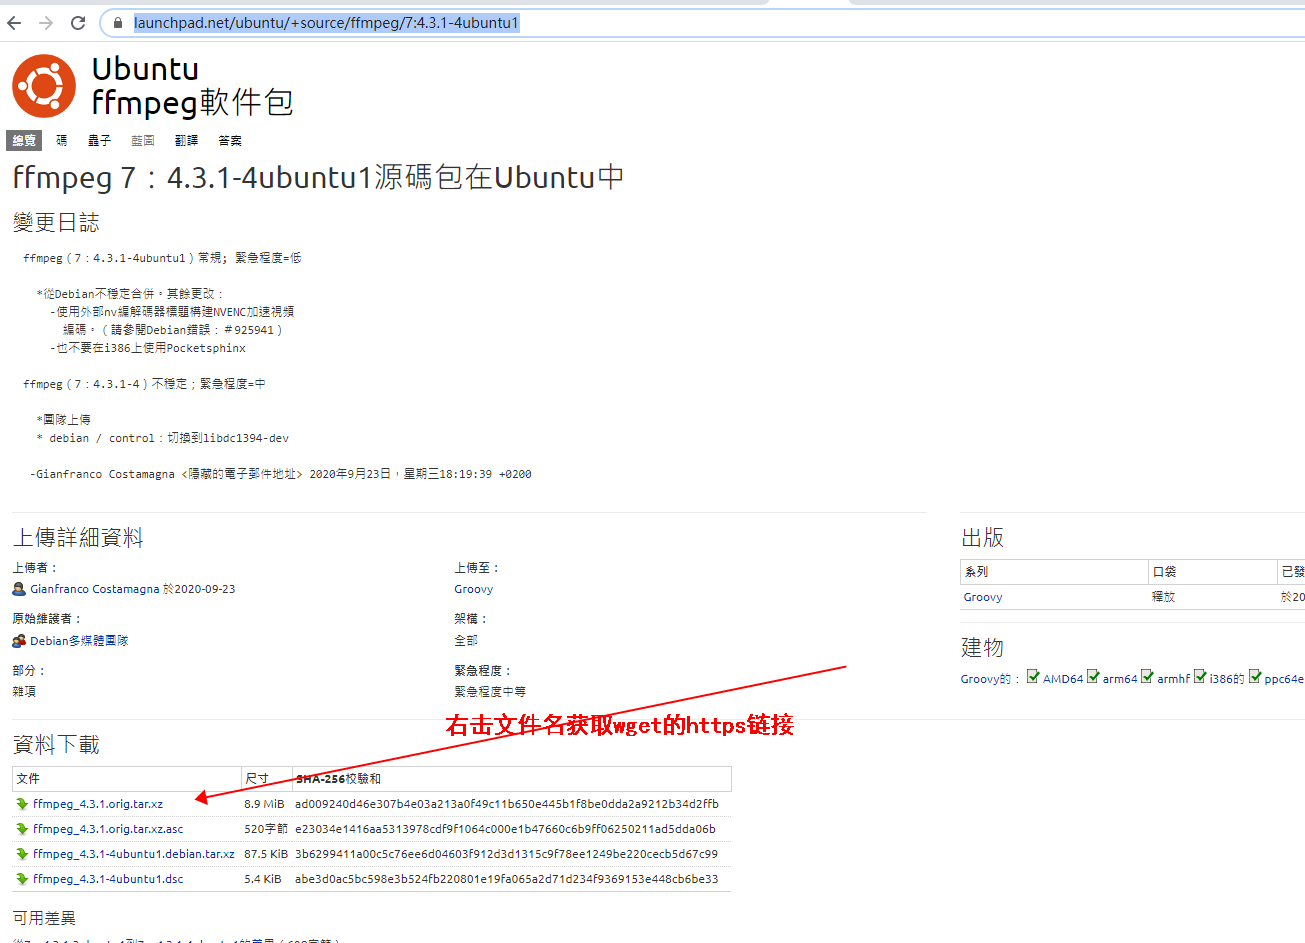Open the 翻譯 tab
The height and width of the screenshot is (943, 1305).
pyautogui.click(x=186, y=140)
